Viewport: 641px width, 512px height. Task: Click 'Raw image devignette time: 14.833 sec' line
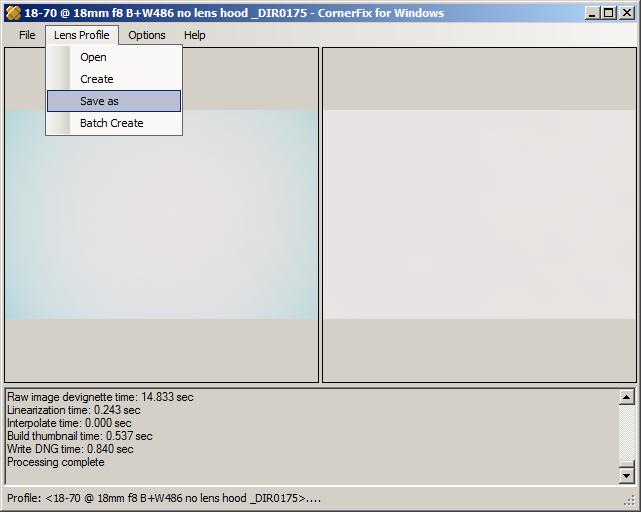[100, 397]
